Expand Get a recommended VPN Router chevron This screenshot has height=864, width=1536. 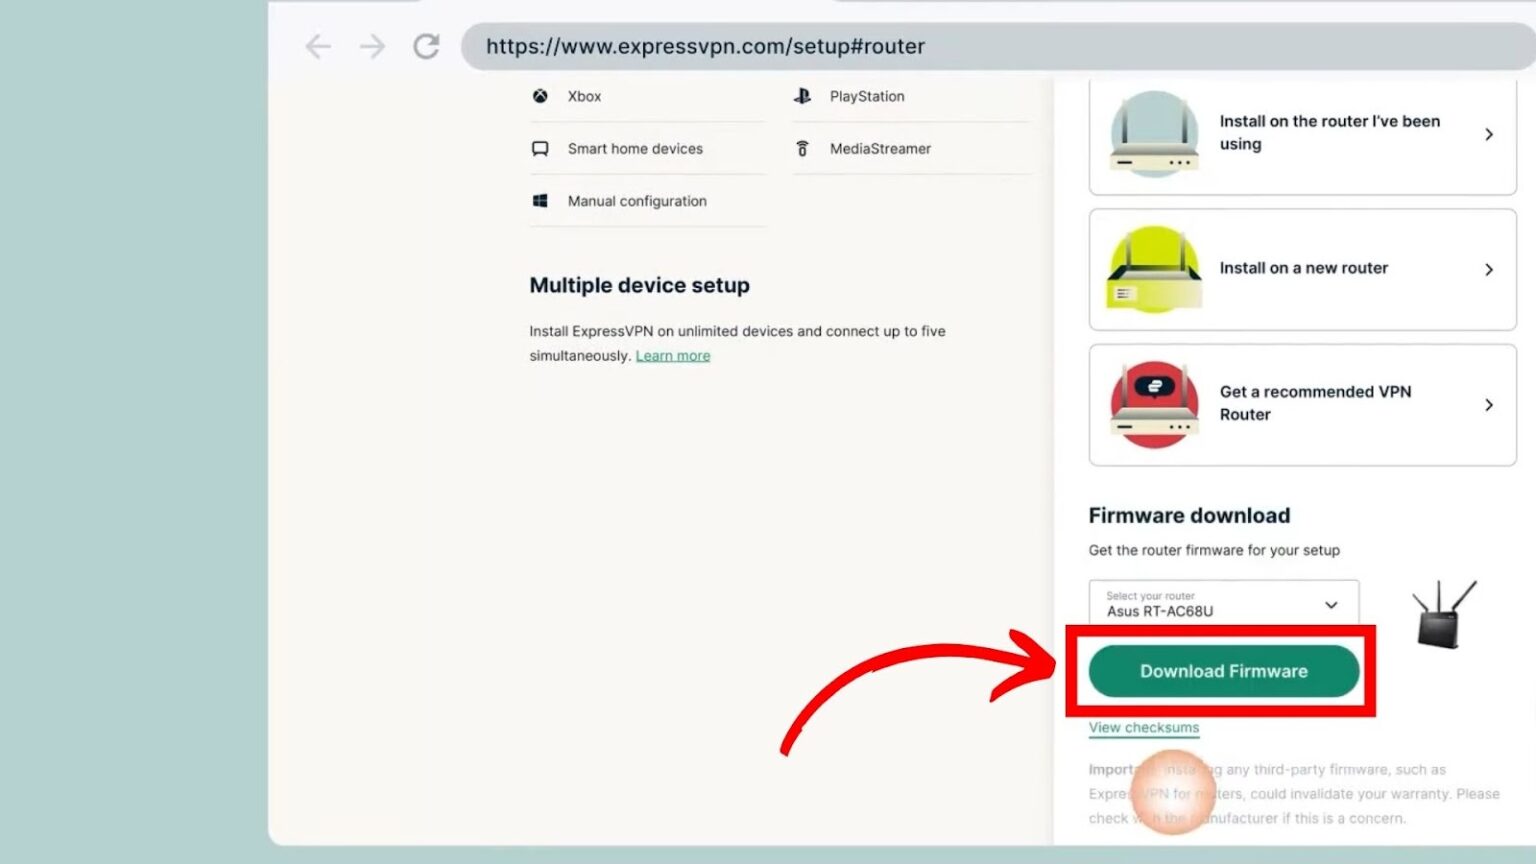click(1488, 405)
